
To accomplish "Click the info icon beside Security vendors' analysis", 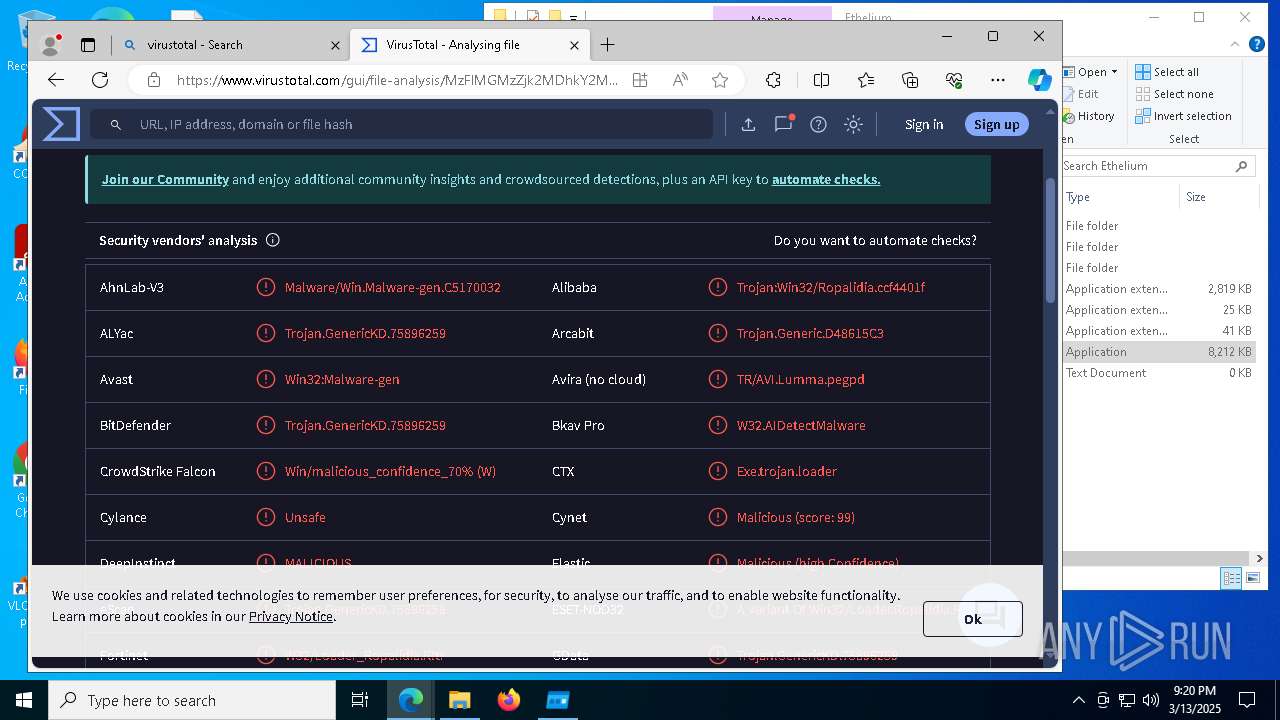I will pos(273,240).
